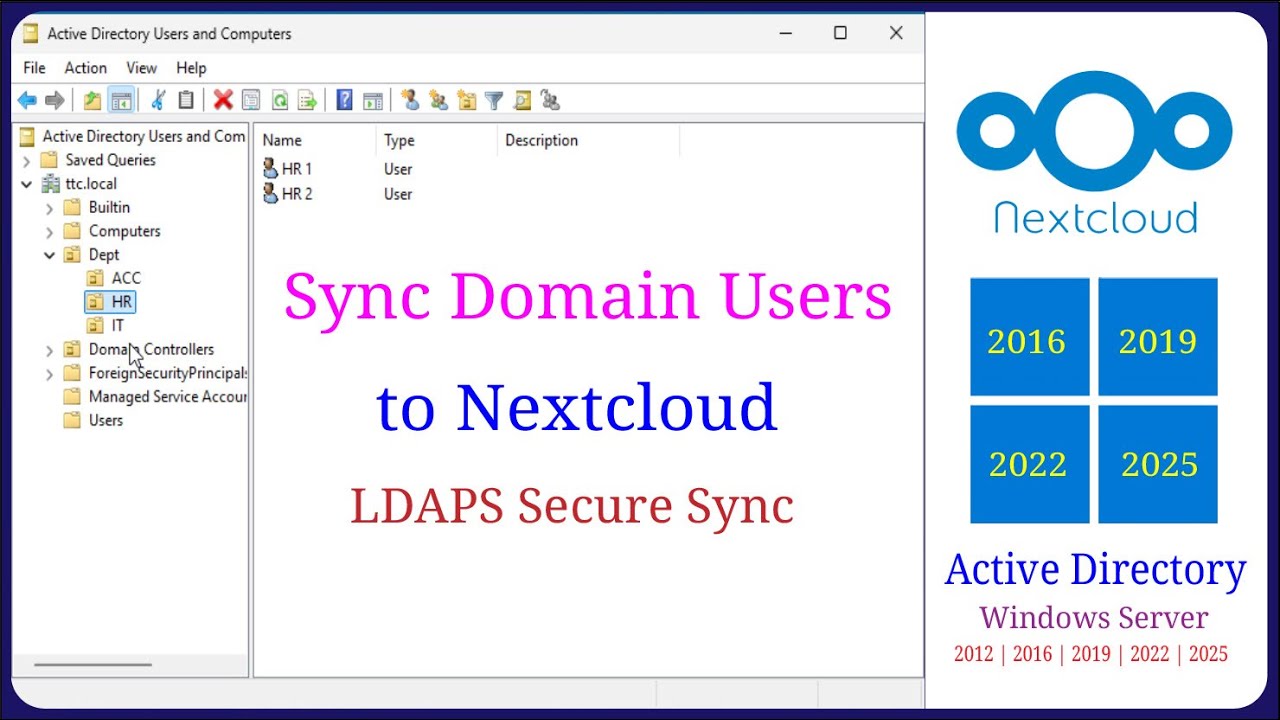Click the Export List toolbar icon

point(307,100)
